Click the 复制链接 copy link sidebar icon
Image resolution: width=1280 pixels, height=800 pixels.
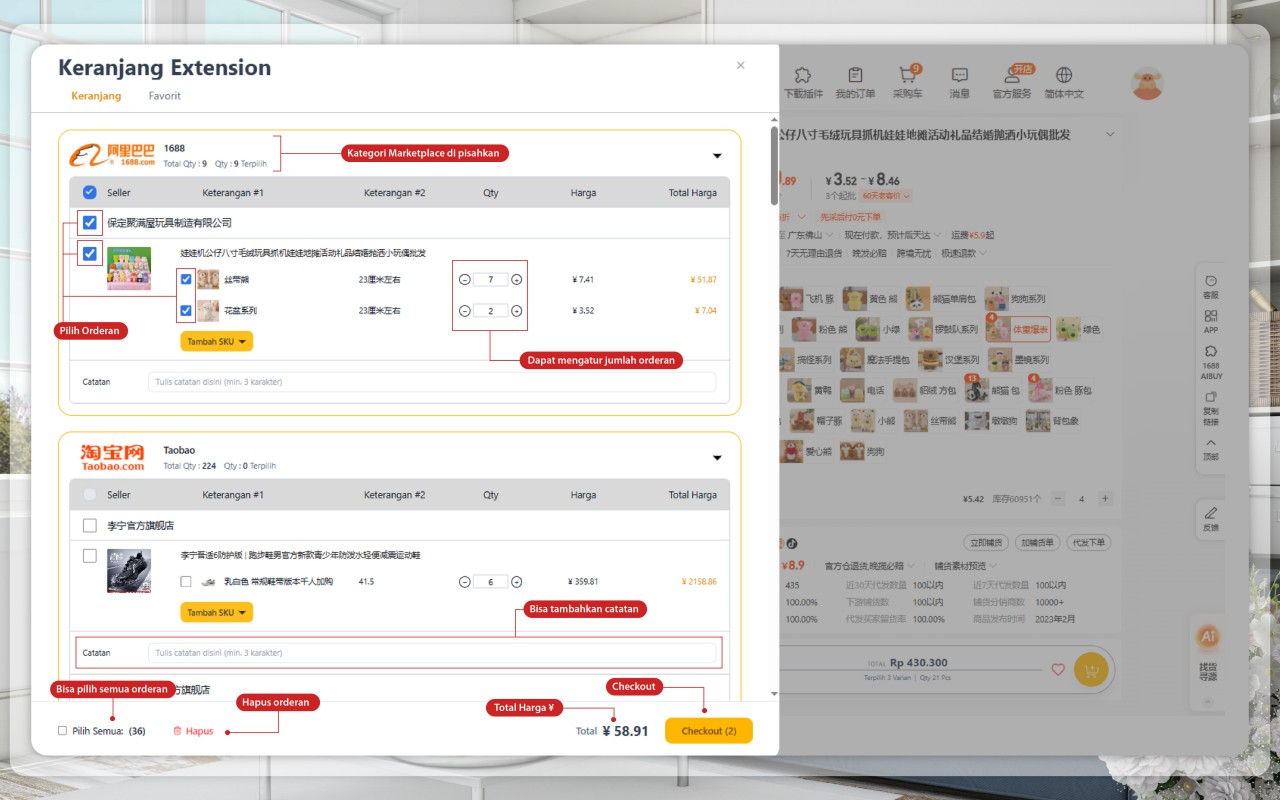[1211, 397]
